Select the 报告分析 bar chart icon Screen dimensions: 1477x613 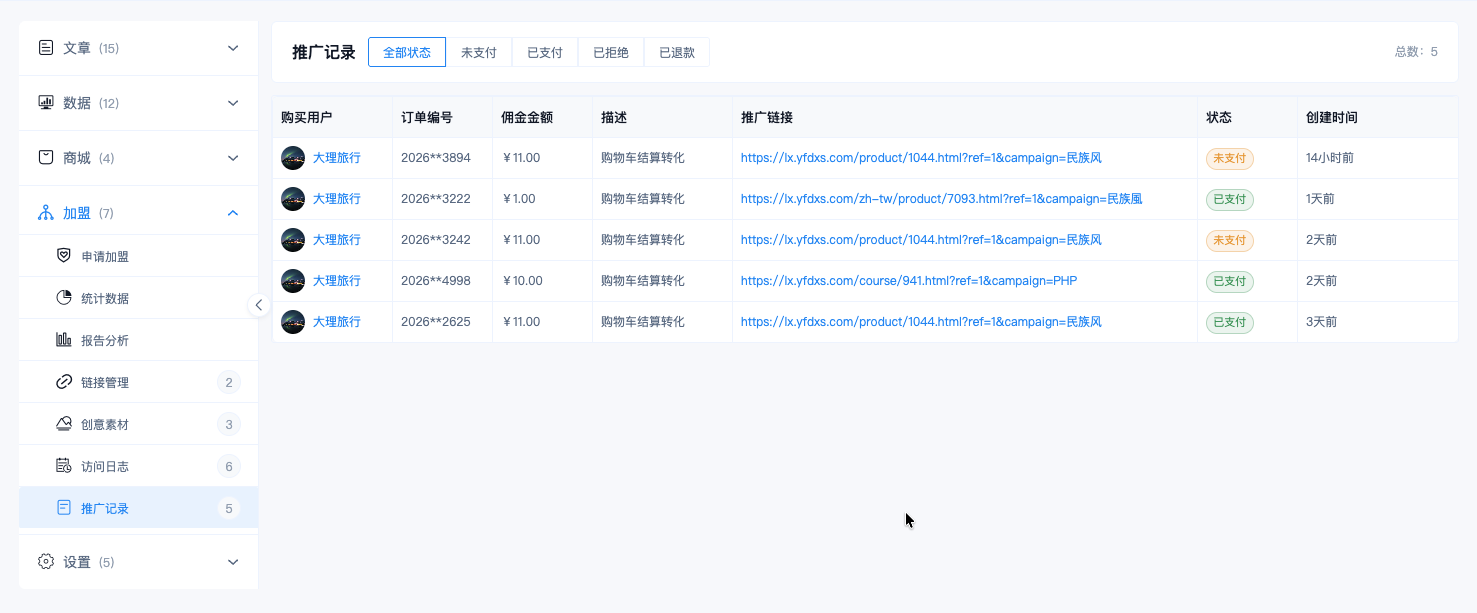pyautogui.click(x=64, y=340)
